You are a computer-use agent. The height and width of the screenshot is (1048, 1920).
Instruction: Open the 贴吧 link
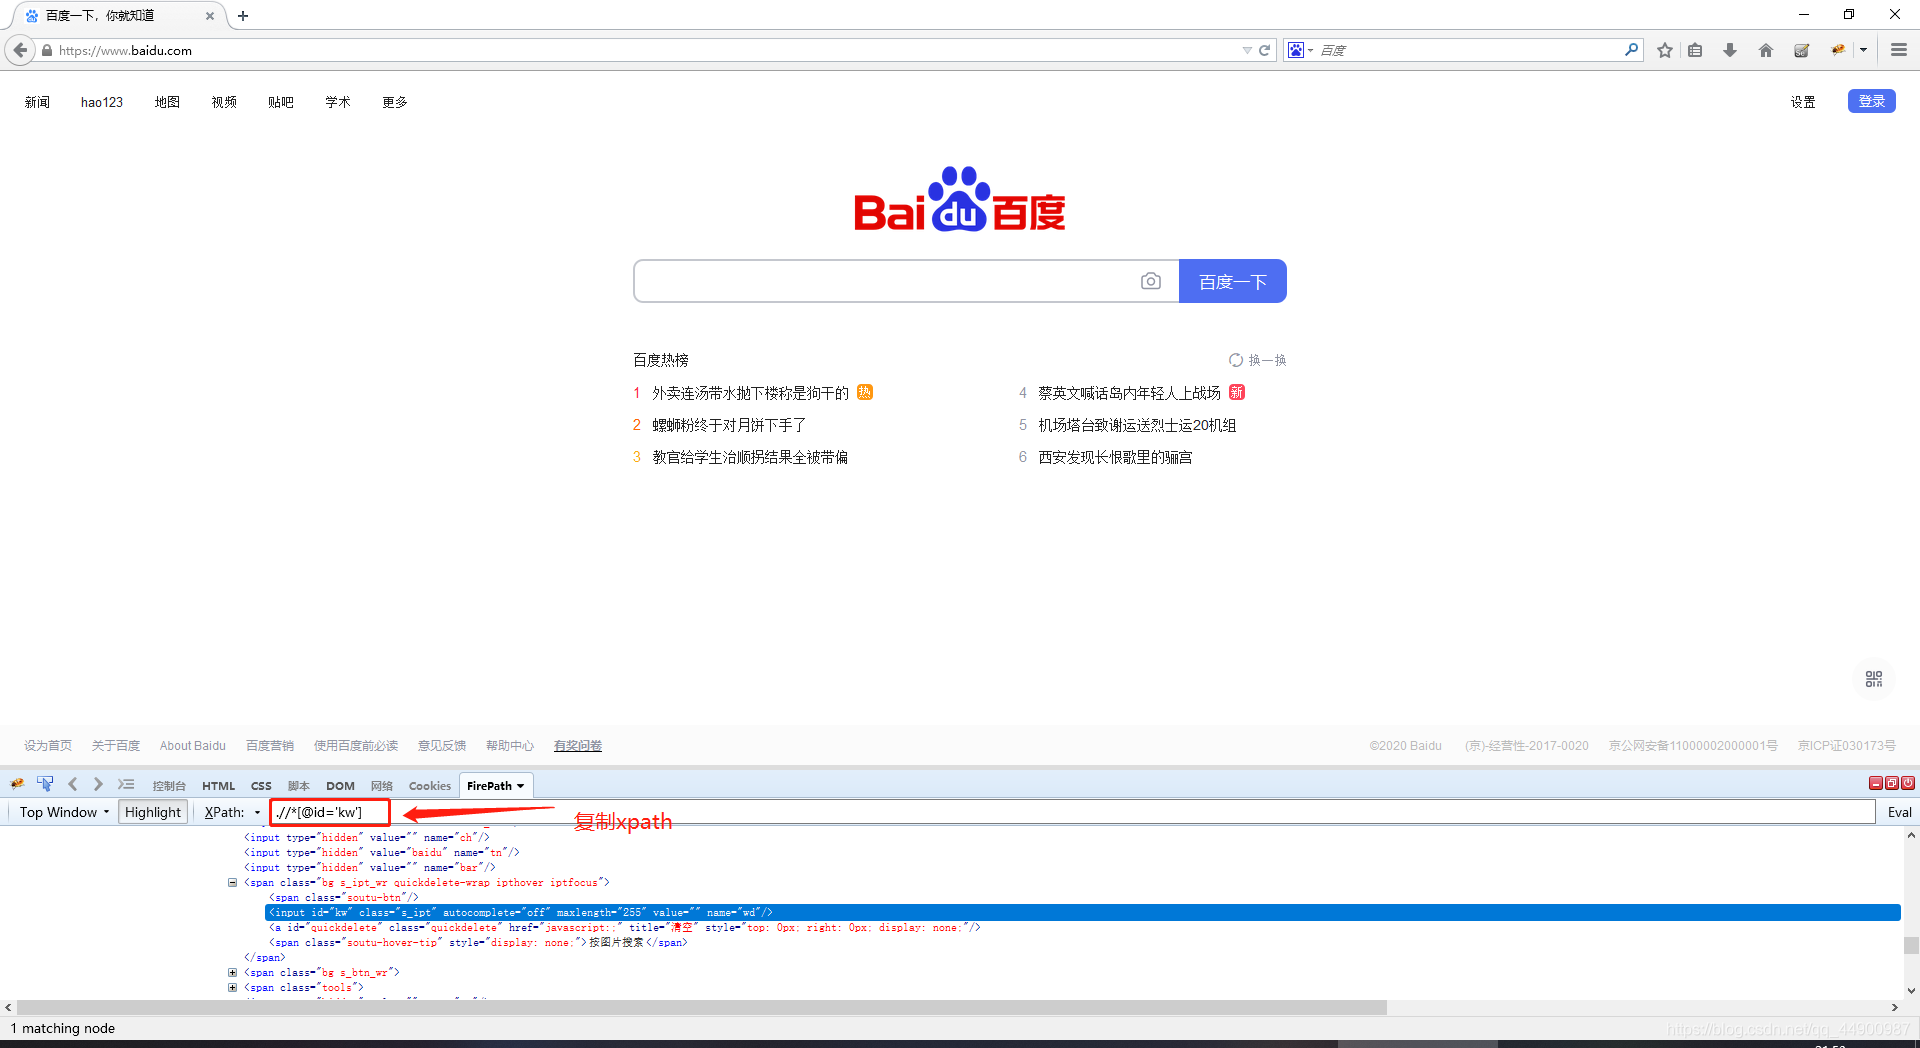(x=281, y=102)
